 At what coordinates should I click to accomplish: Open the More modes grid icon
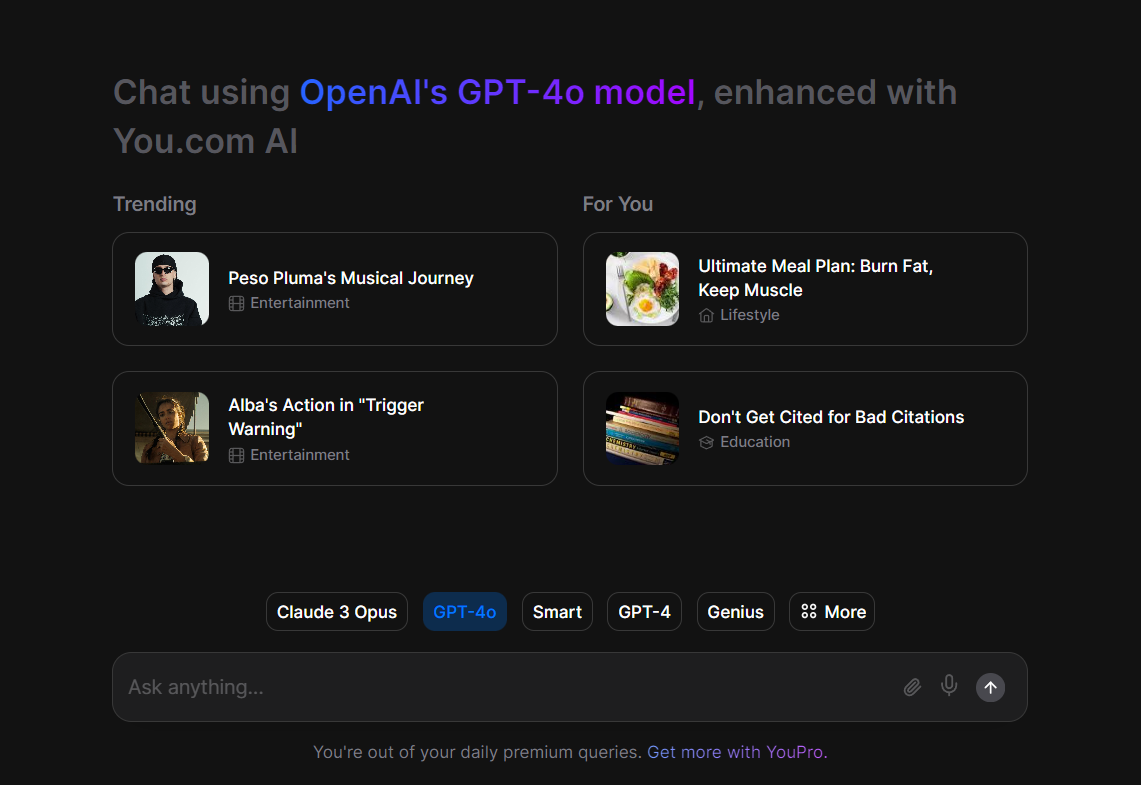point(808,612)
